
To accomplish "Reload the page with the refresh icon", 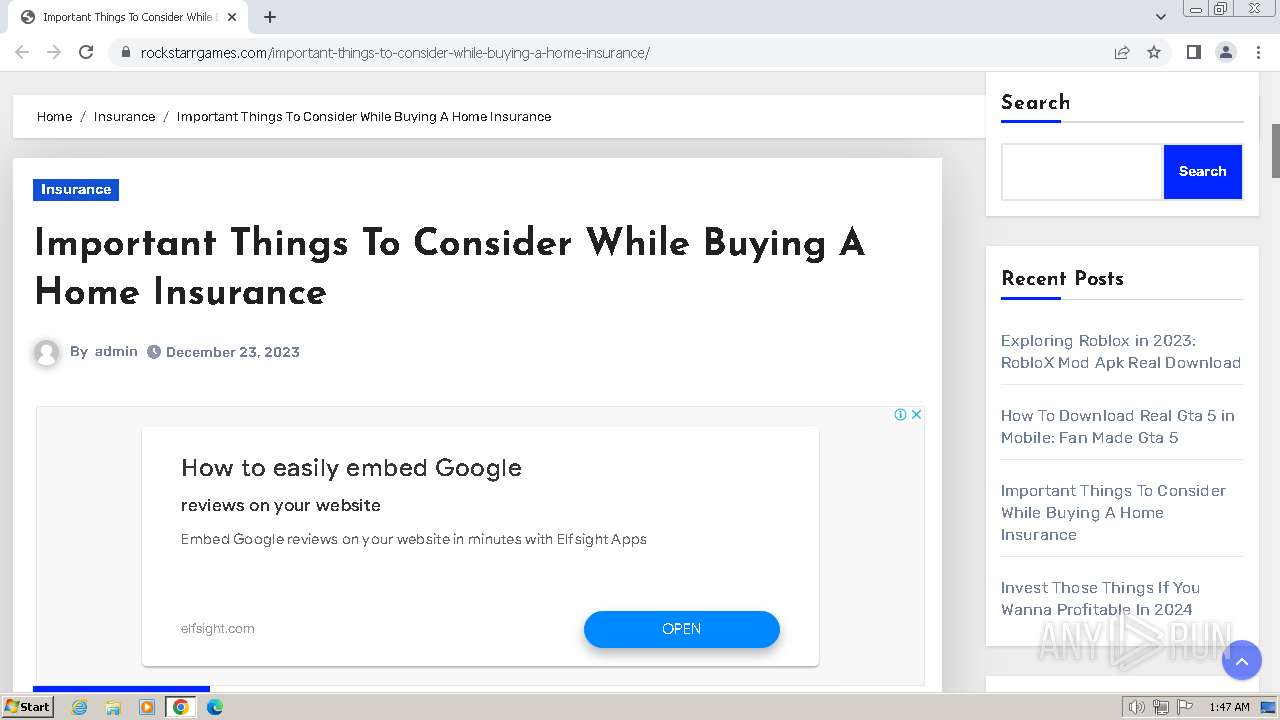I will pyautogui.click(x=86, y=52).
